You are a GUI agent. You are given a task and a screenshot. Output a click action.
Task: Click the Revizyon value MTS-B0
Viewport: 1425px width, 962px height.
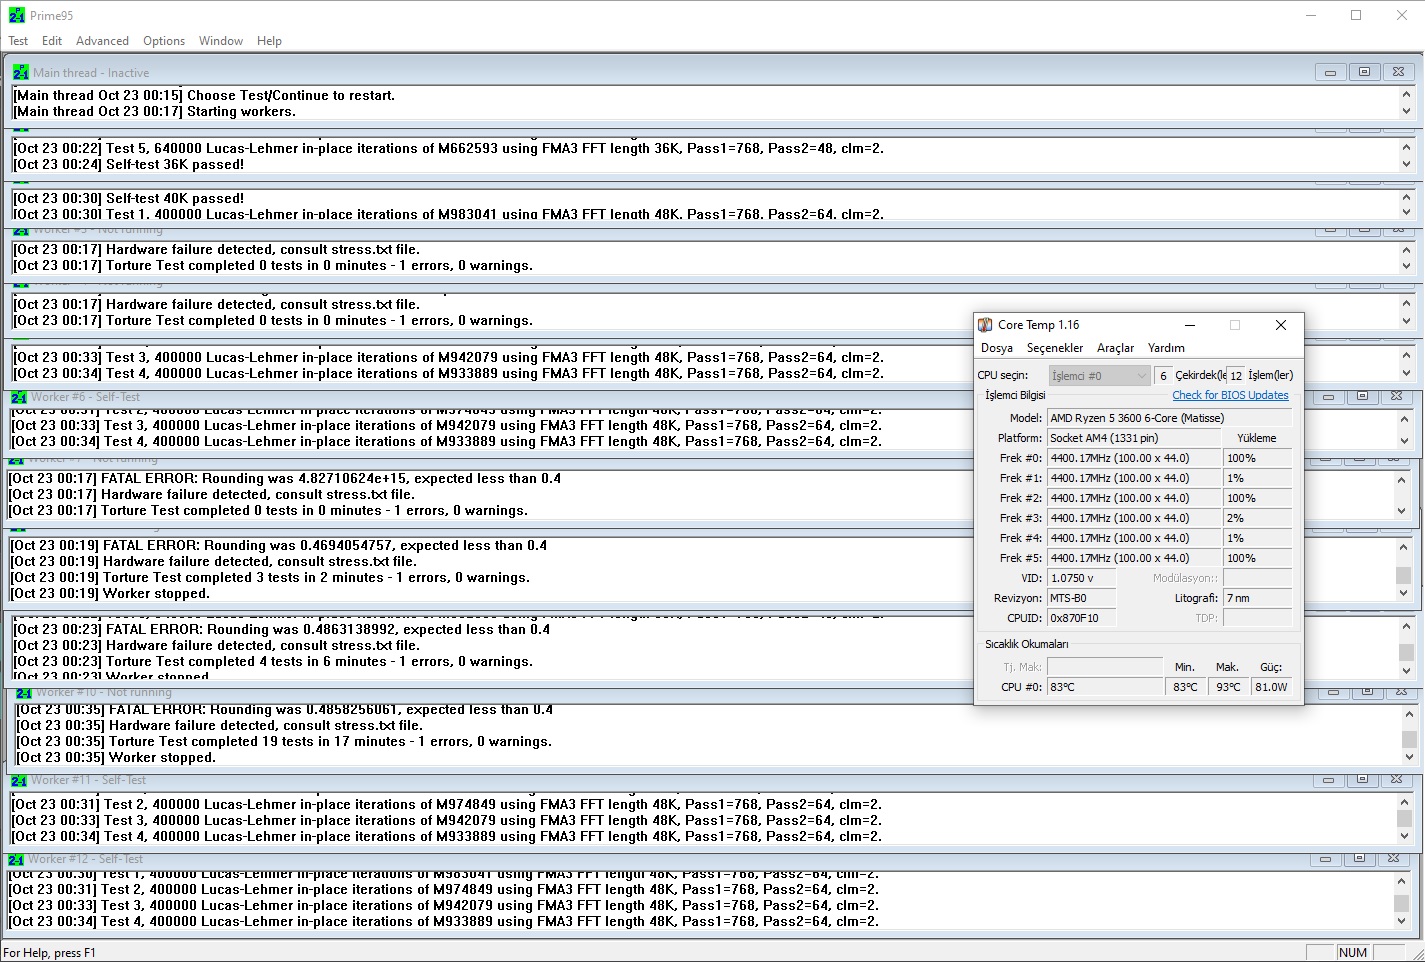coord(1081,598)
